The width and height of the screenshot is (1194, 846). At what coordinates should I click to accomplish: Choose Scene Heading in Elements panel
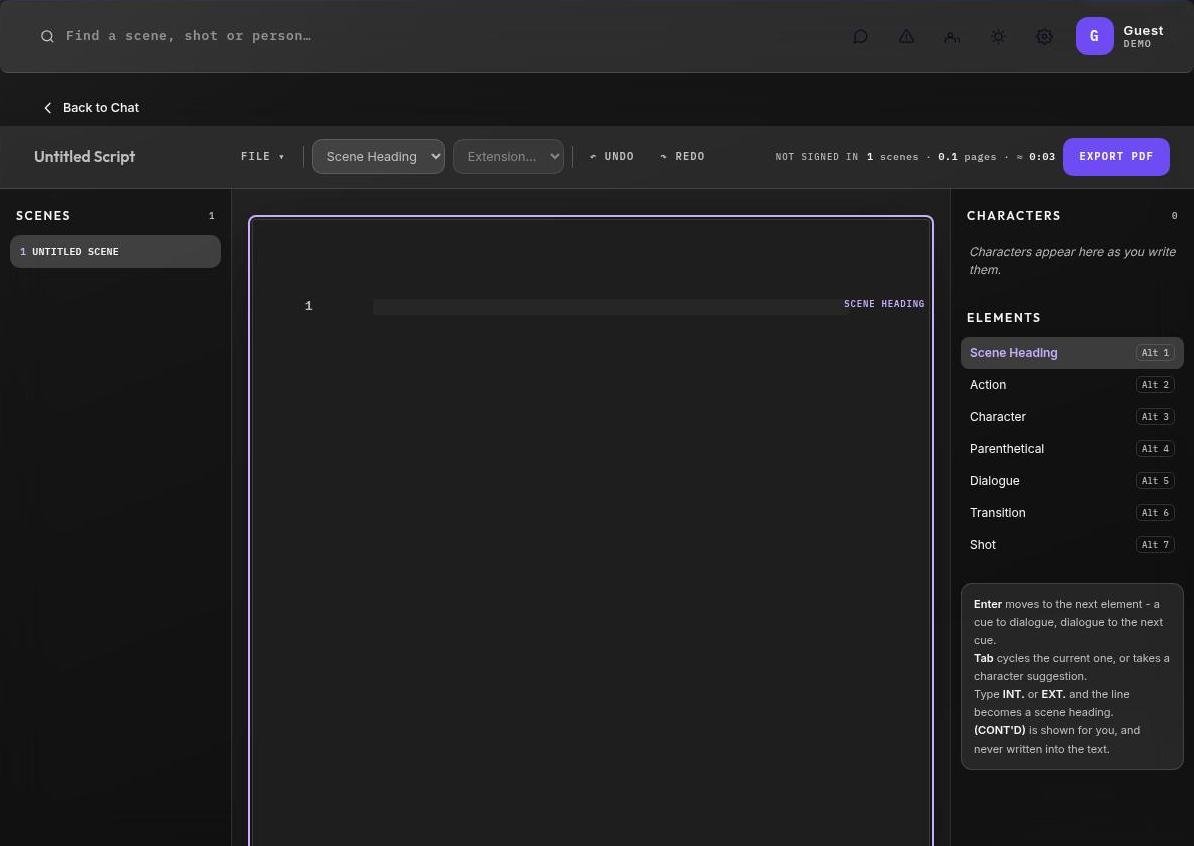coord(1072,353)
